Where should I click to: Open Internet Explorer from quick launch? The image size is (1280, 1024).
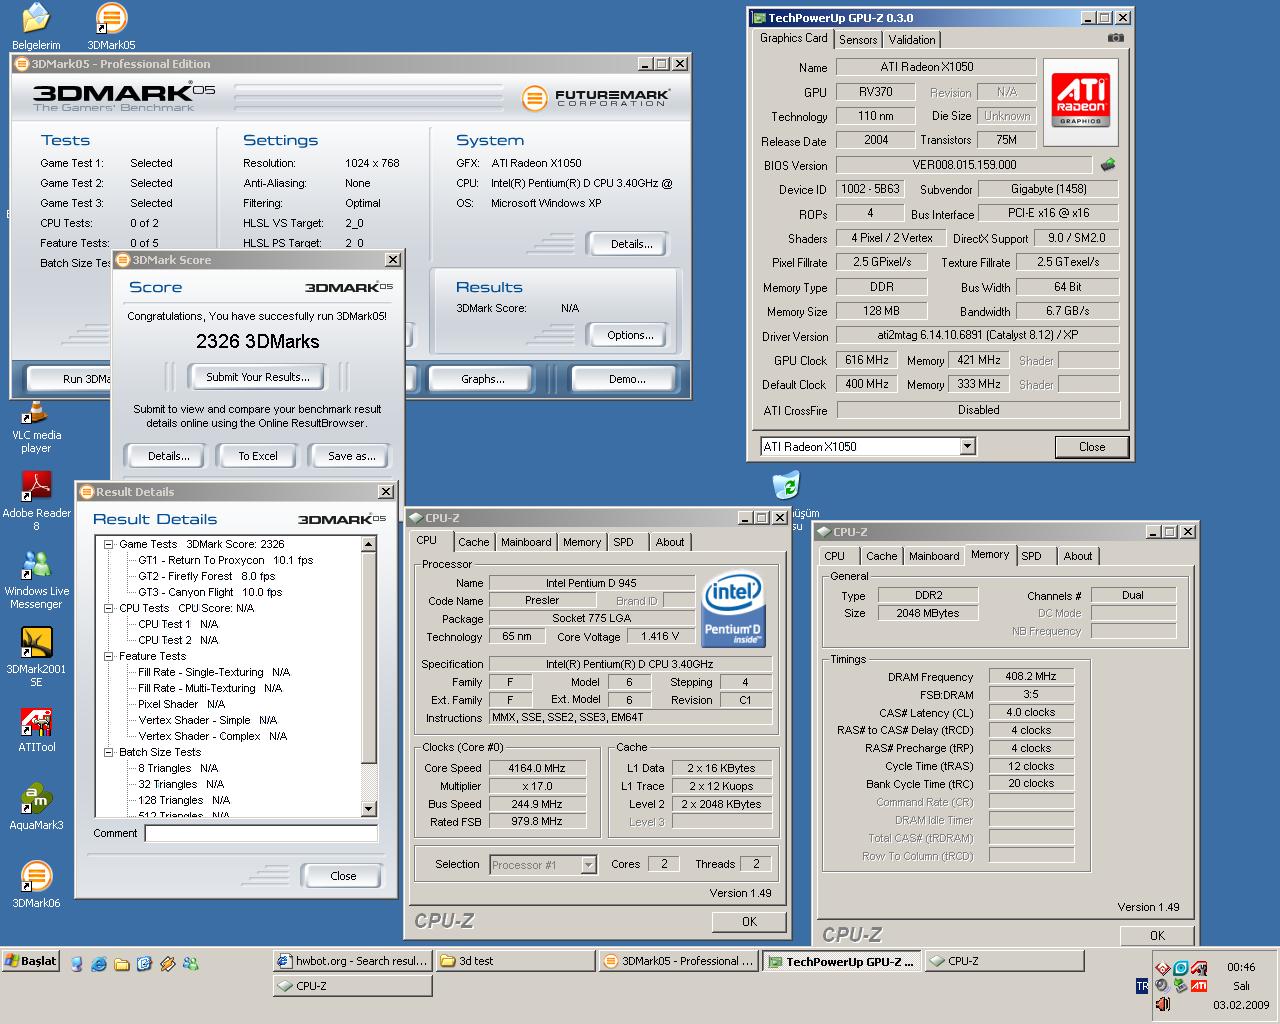click(99, 964)
